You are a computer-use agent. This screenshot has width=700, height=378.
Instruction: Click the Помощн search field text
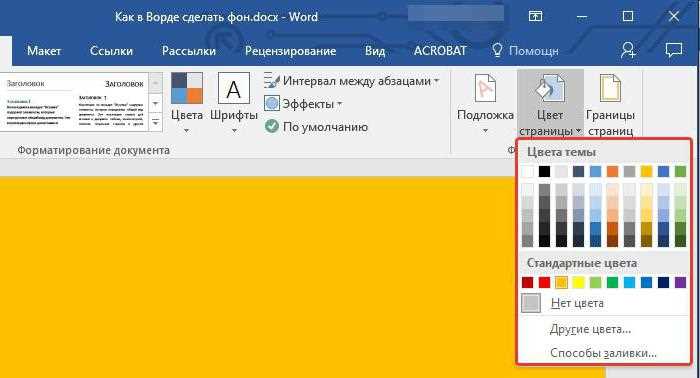(533, 51)
